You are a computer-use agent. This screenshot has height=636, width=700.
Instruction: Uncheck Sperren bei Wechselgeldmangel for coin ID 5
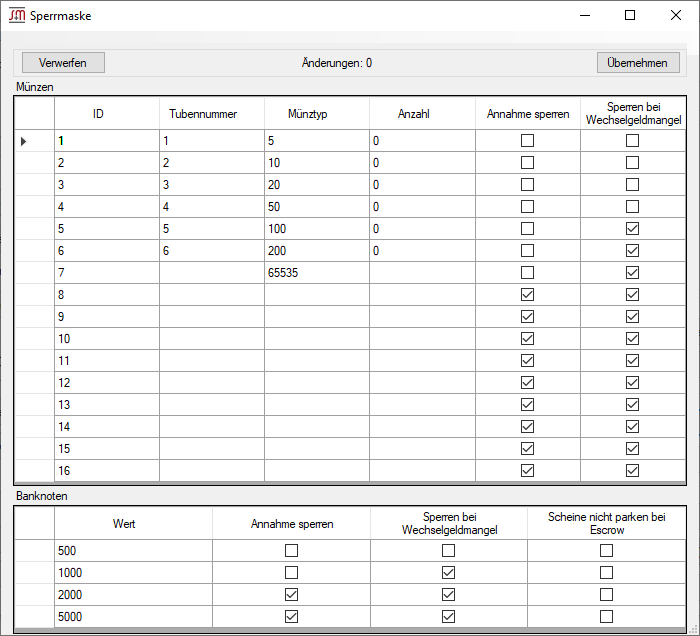(632, 229)
